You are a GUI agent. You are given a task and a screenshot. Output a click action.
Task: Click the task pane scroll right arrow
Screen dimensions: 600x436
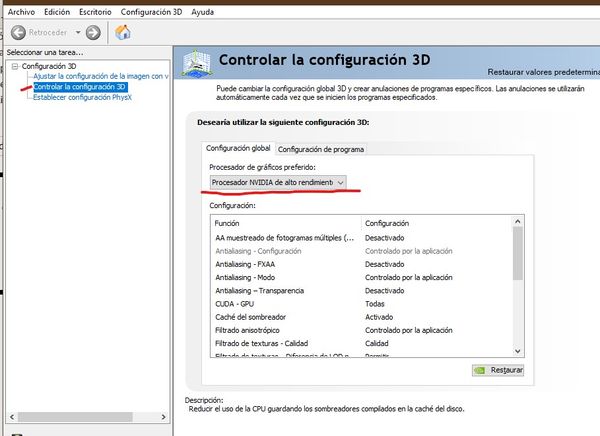163,417
